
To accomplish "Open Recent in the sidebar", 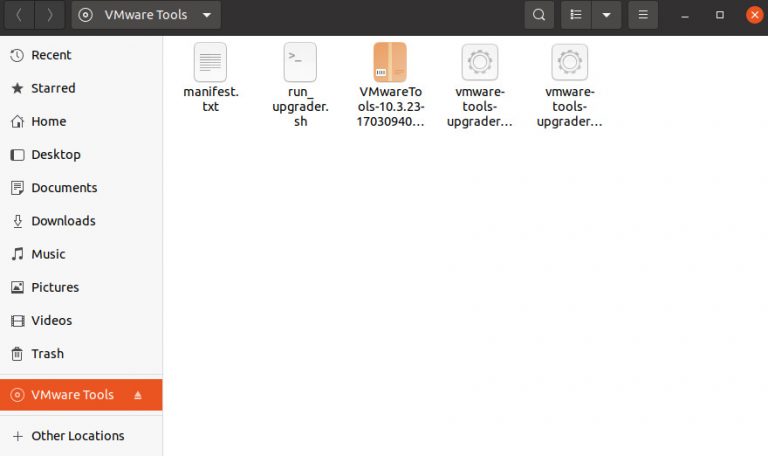I will coord(51,55).
